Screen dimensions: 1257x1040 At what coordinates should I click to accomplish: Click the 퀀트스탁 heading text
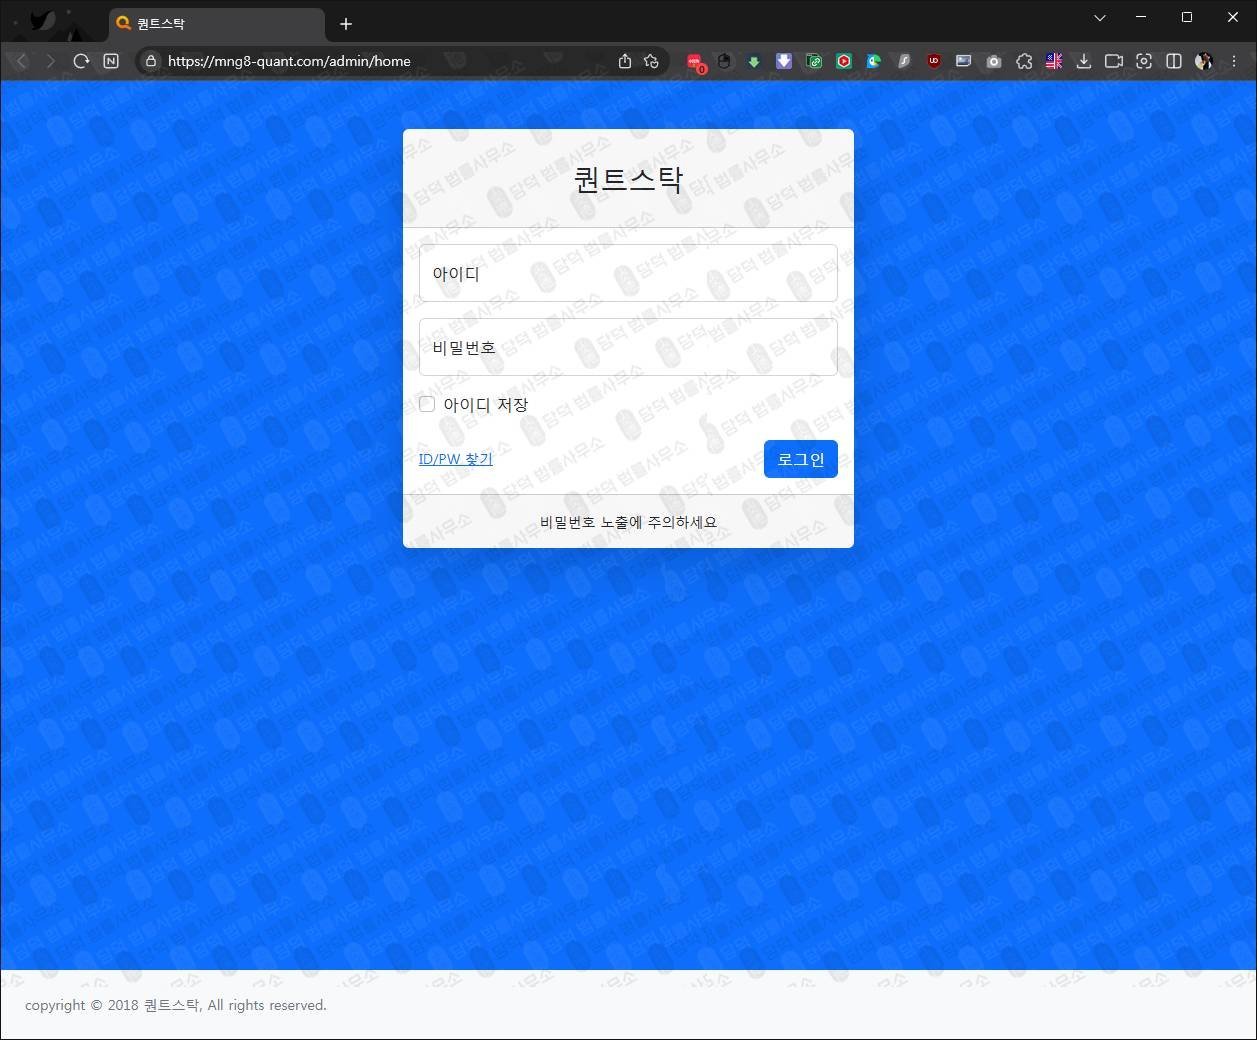(628, 179)
